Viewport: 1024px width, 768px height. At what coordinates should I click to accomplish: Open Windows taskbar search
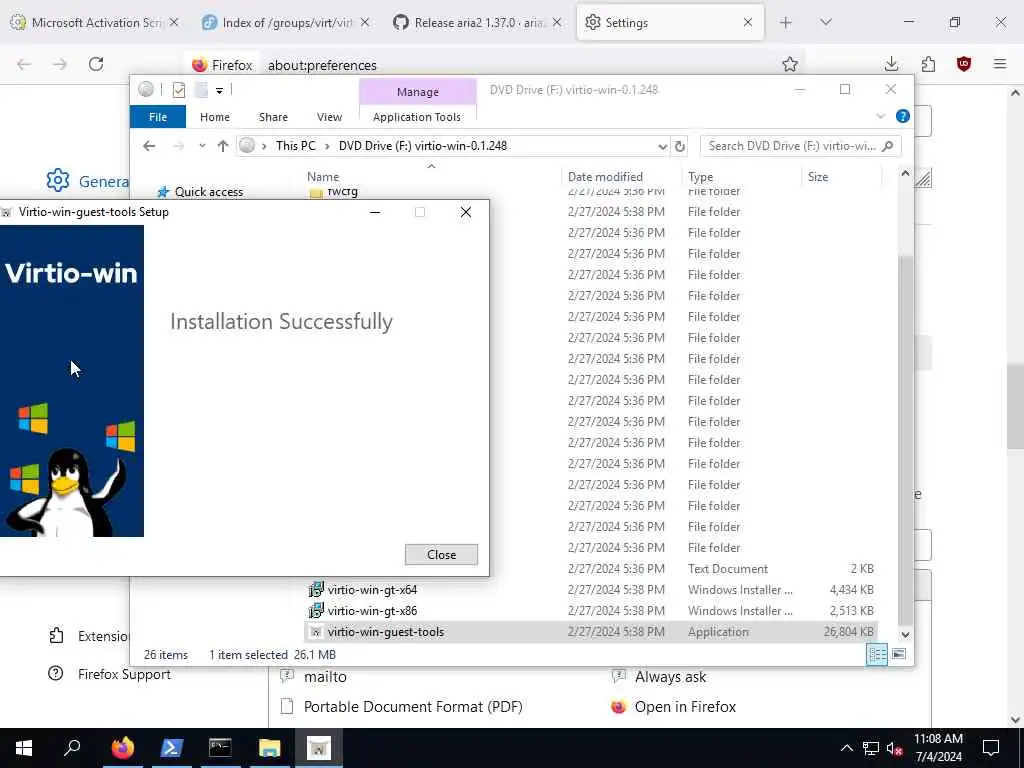point(72,748)
